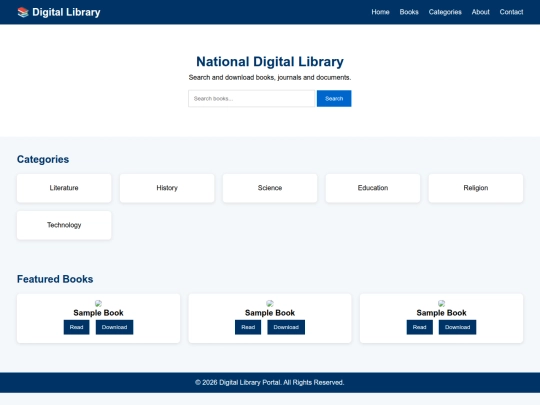This screenshot has height=405, width=540.
Task: Click the last Sample Book cover image
Action: pos(442,303)
